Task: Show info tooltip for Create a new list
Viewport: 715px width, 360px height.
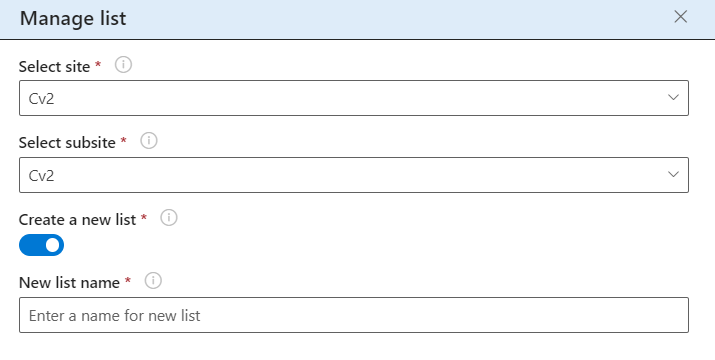Action: (169, 218)
